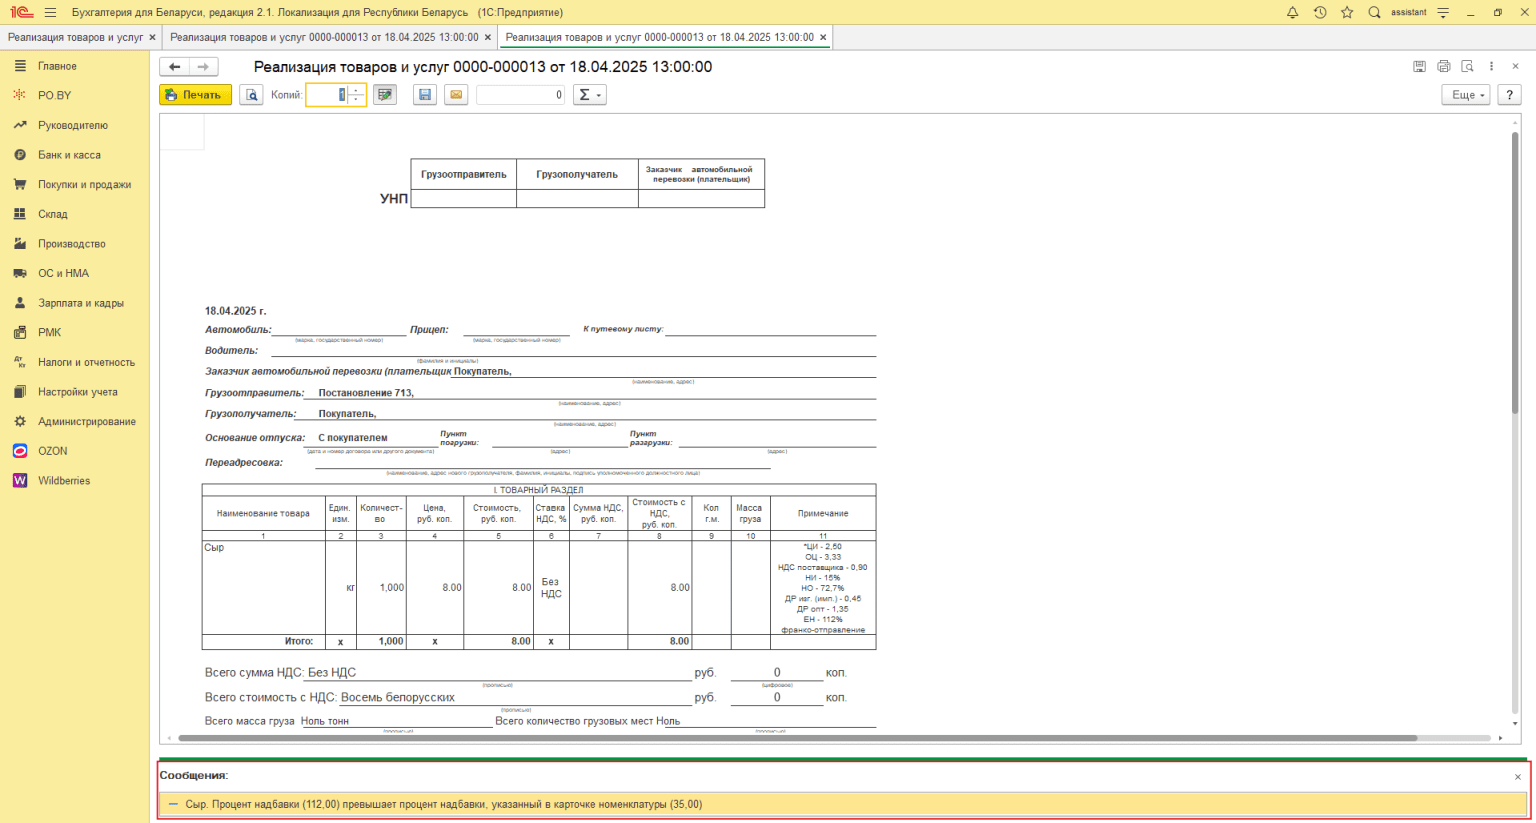Click the help question mark button
The width and height of the screenshot is (1536, 823).
1509,95
